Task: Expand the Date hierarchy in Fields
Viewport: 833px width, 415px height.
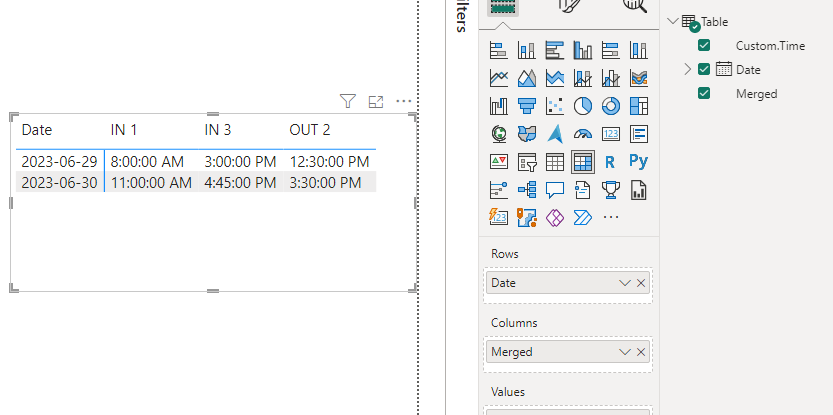Action: (x=687, y=69)
